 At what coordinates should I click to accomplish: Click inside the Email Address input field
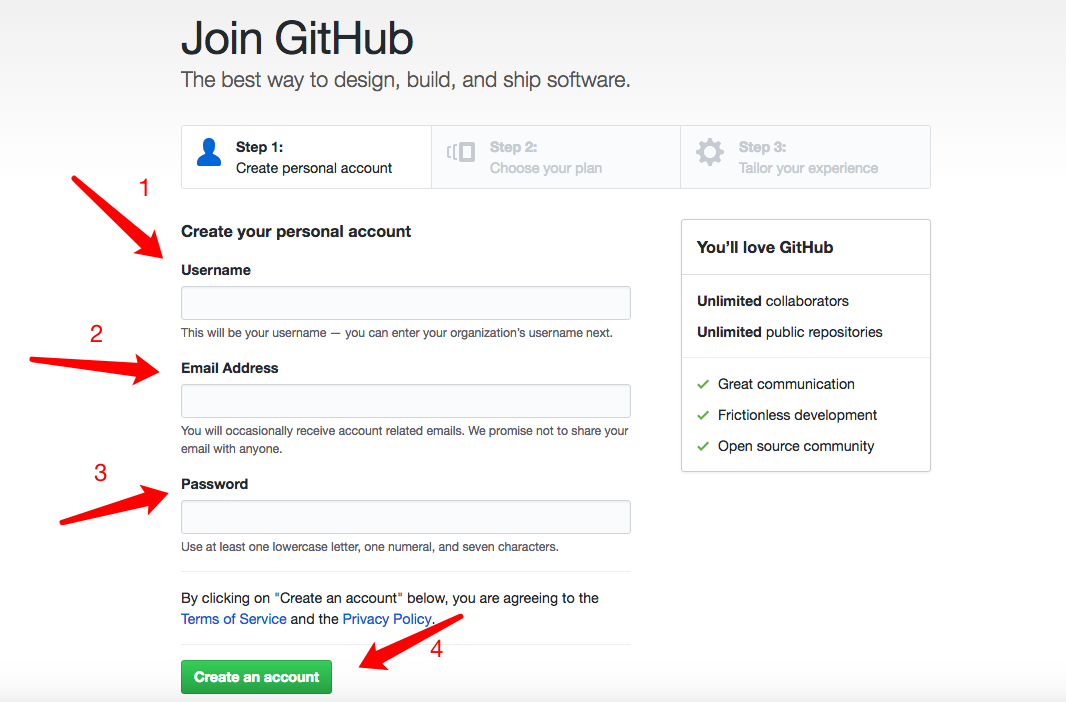[405, 400]
